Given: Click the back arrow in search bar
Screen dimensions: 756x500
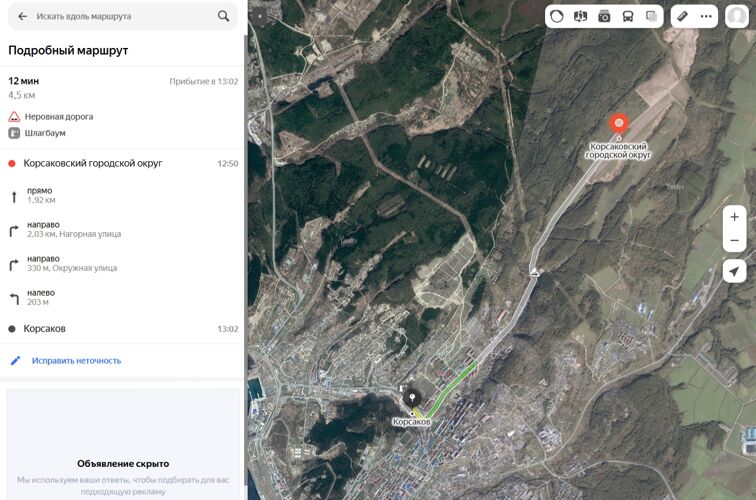Looking at the screenshot, I should 22,17.
